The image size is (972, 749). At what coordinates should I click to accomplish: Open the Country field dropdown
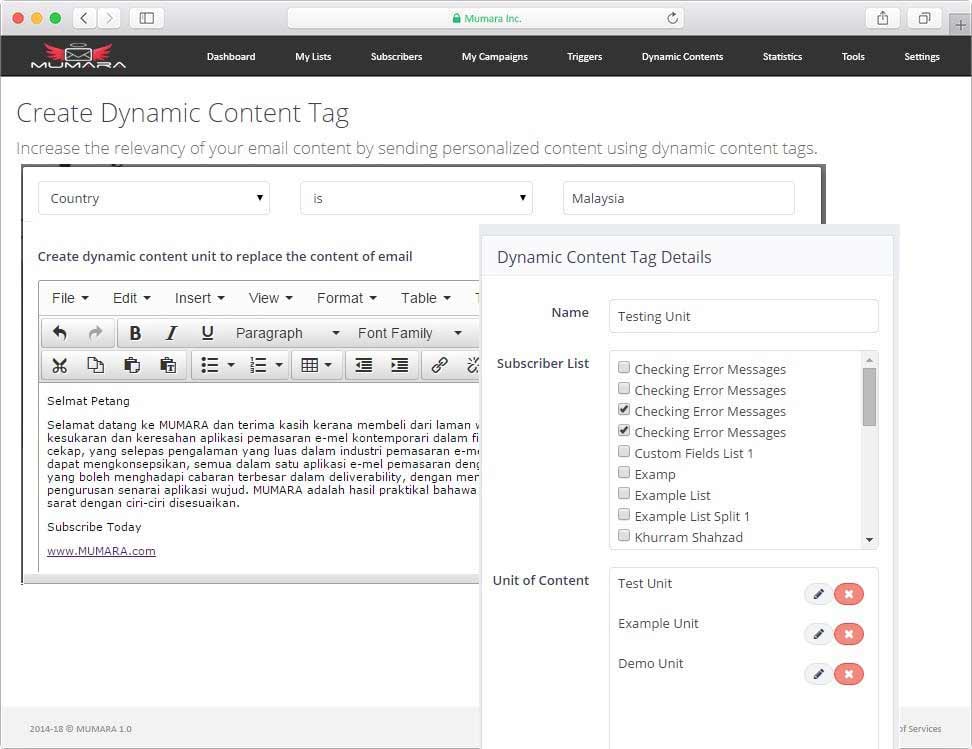tap(154, 198)
